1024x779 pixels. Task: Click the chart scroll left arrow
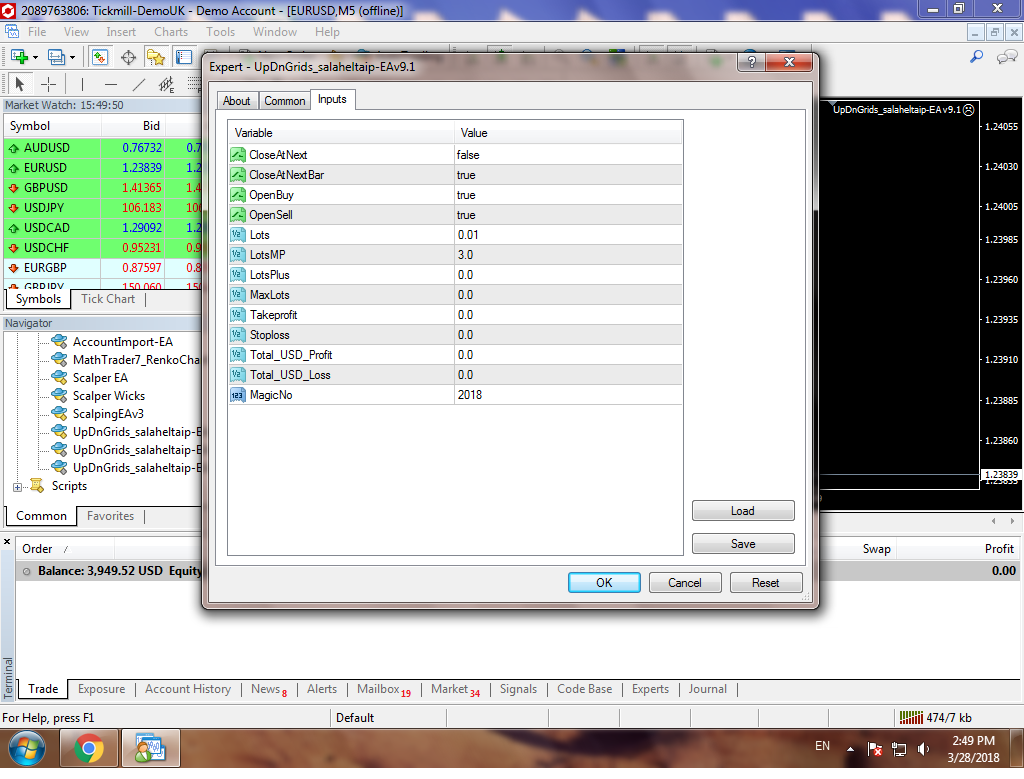coord(994,521)
